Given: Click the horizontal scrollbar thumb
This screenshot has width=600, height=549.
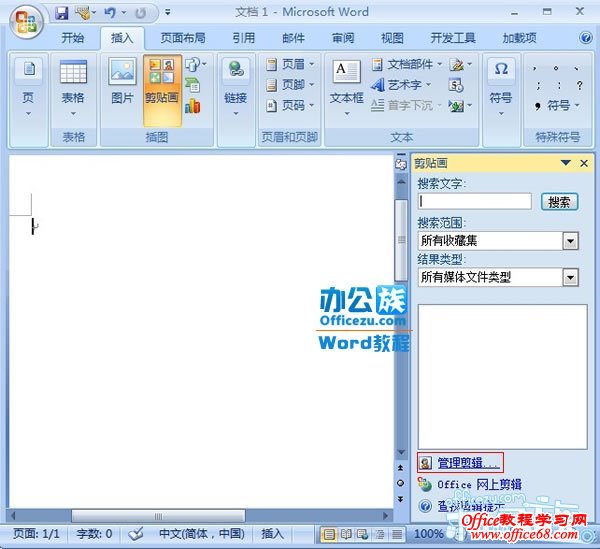Looking at the screenshot, I should click(x=158, y=516).
